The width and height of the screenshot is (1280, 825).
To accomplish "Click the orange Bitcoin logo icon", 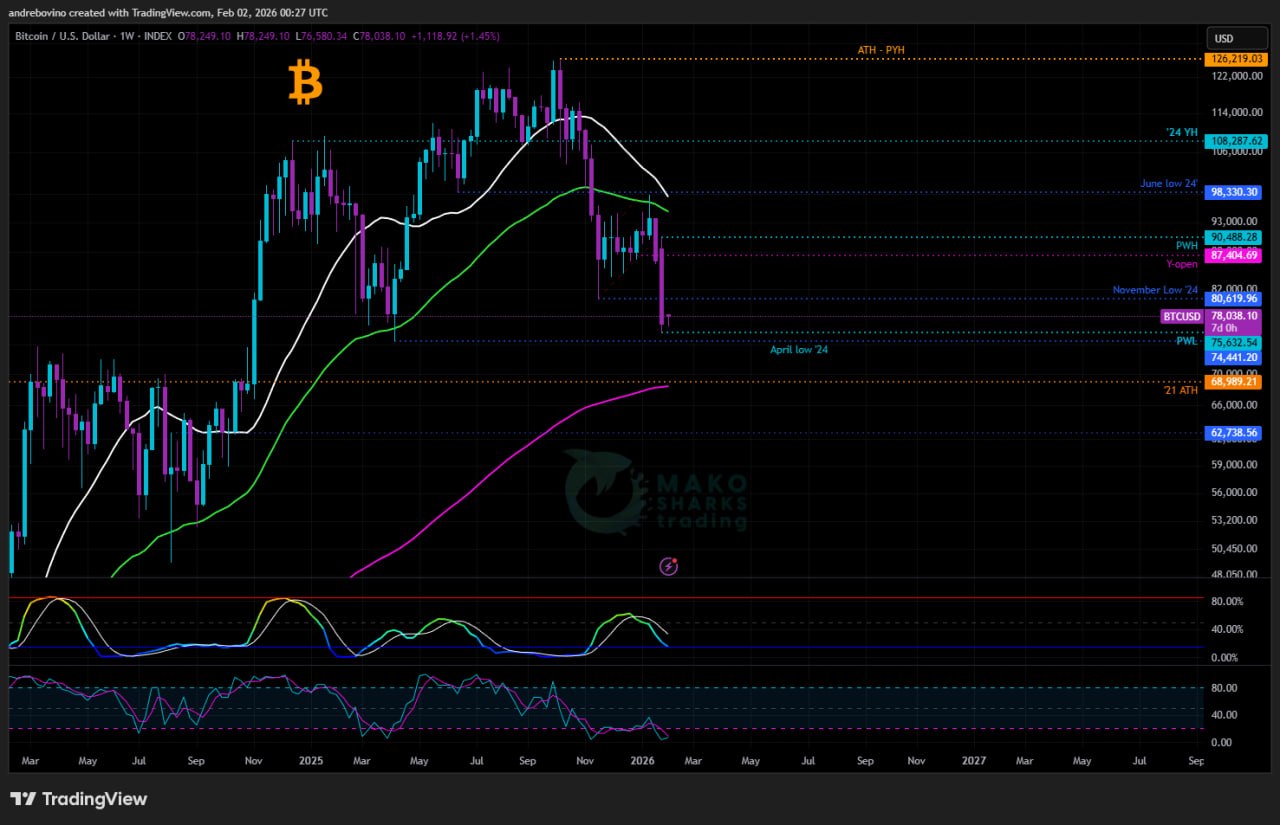I will 305,82.
